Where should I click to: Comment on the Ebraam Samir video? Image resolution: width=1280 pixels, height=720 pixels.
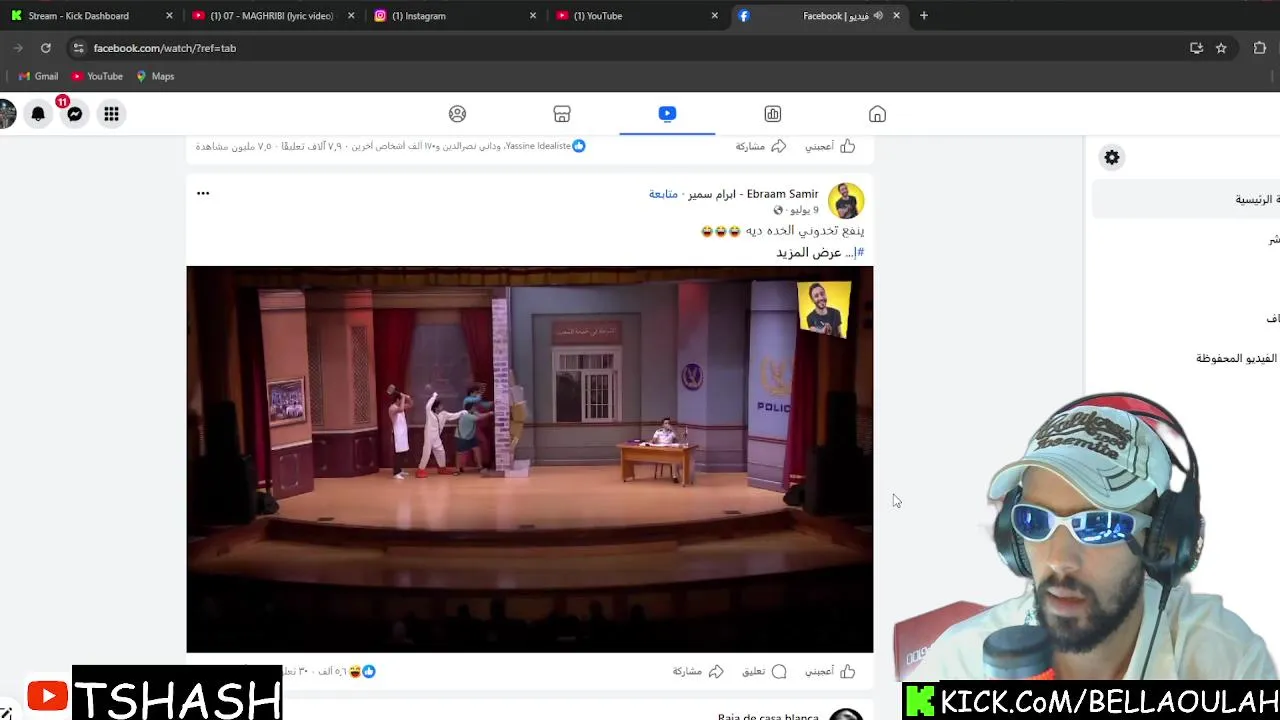click(x=765, y=671)
